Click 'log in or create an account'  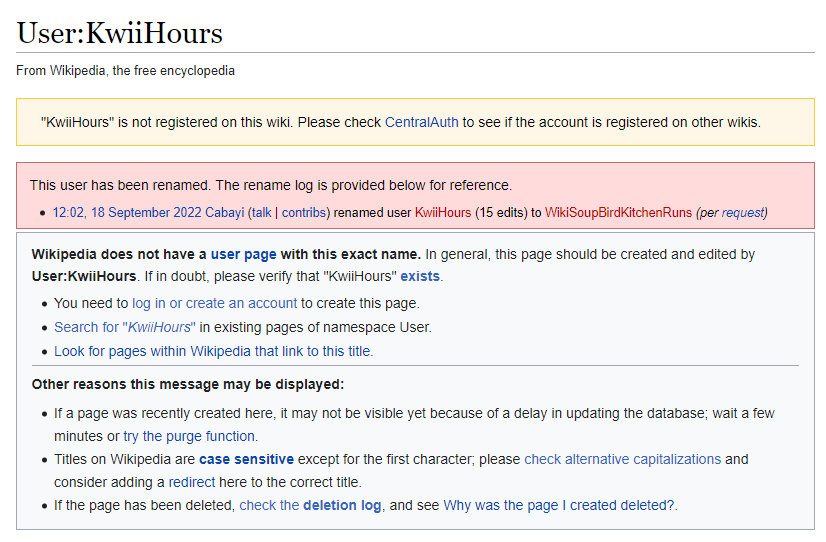pyautogui.click(x=214, y=303)
